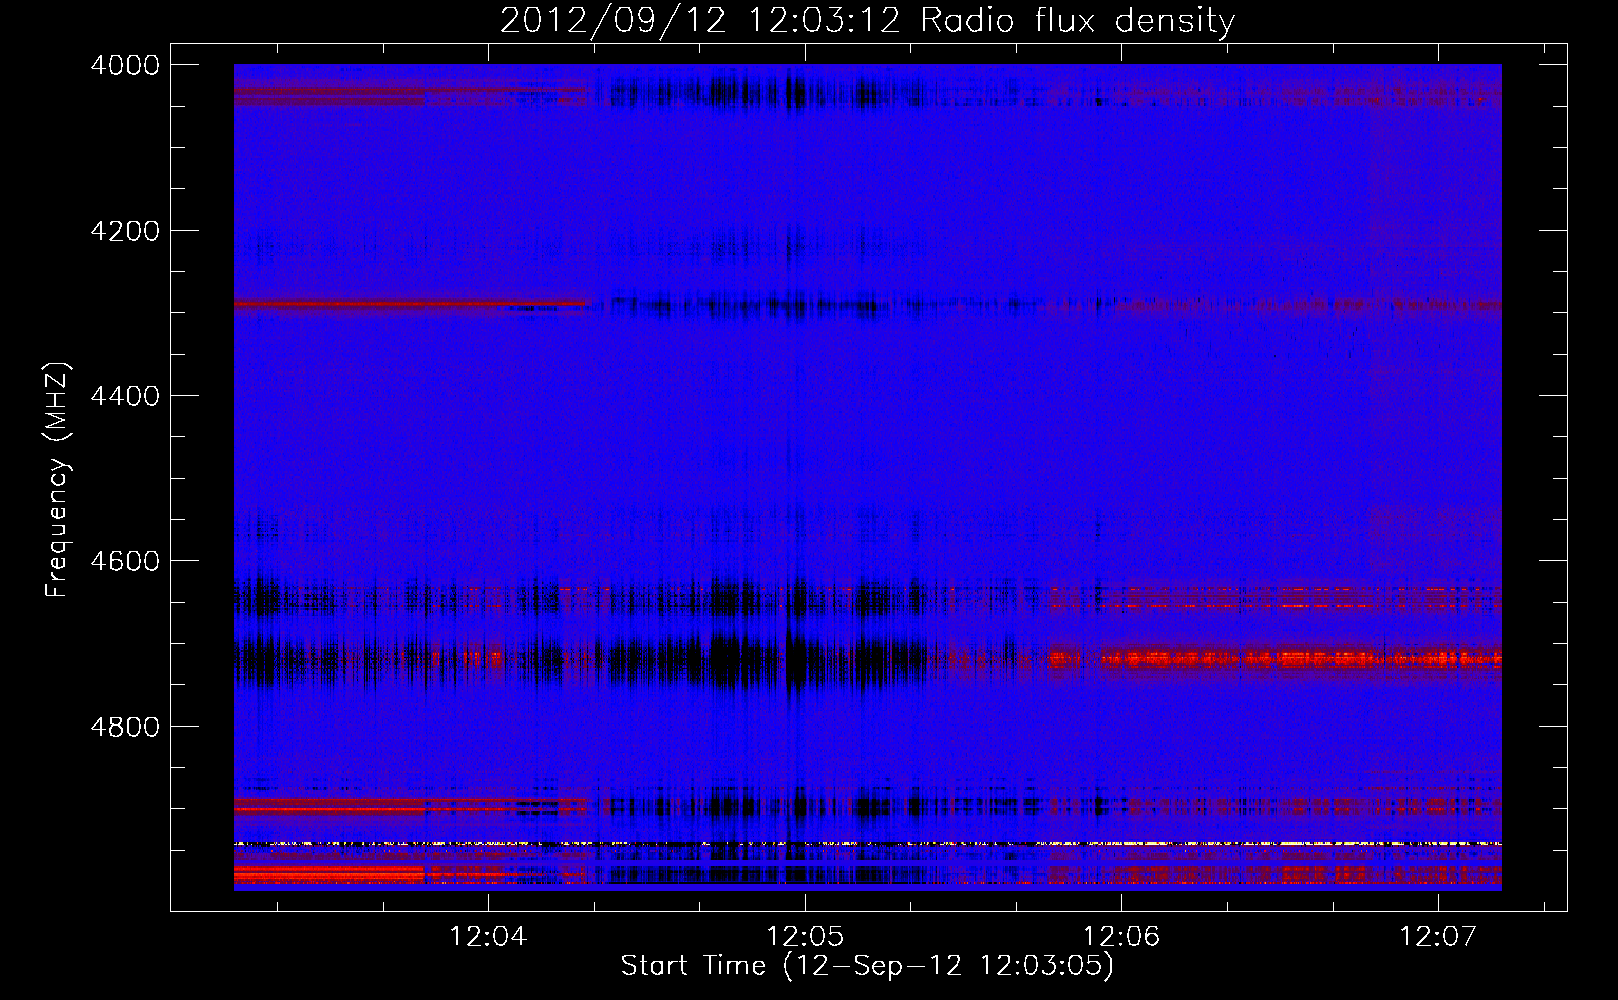
Task: Click the 12:07 time tick label
Action: tap(1438, 937)
